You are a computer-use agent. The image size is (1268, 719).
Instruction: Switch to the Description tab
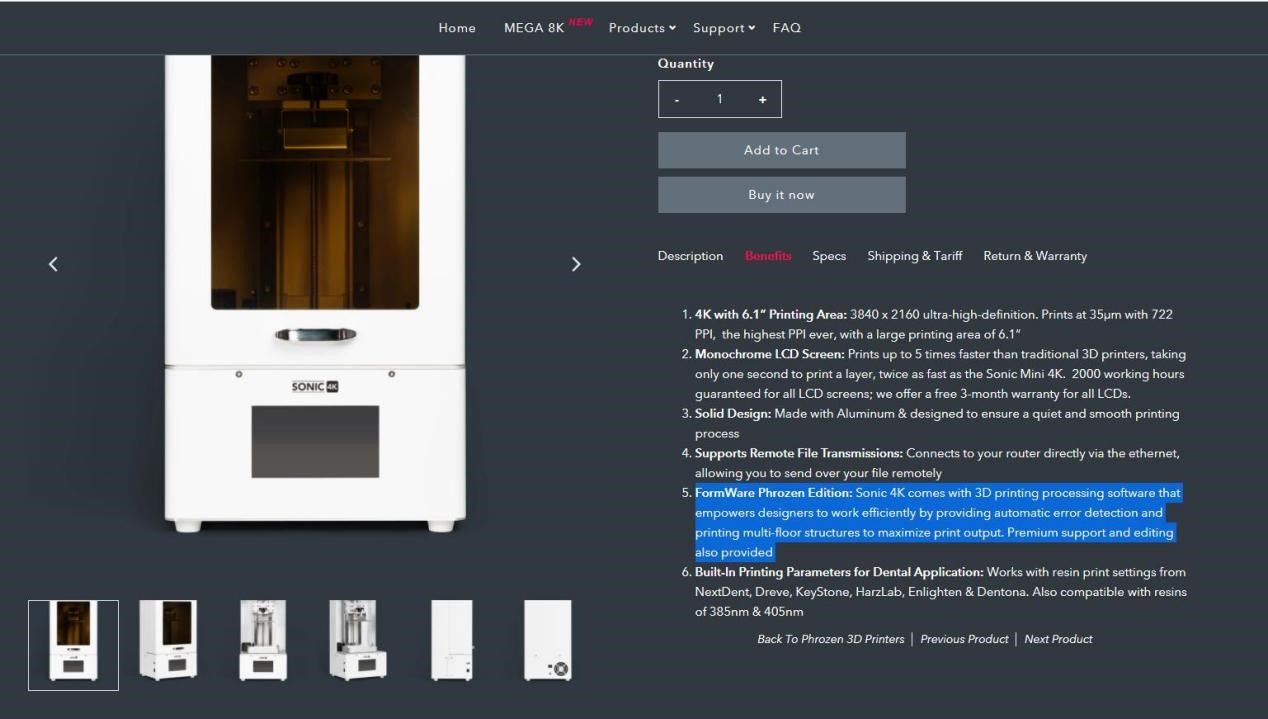click(x=690, y=256)
